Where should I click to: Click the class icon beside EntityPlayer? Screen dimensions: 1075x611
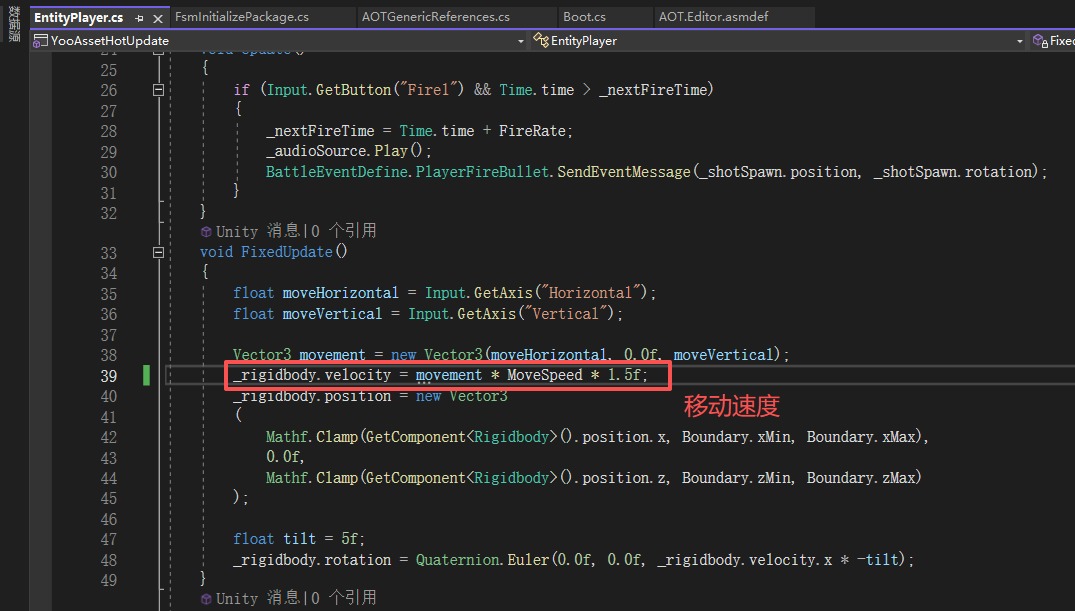pyautogui.click(x=541, y=40)
